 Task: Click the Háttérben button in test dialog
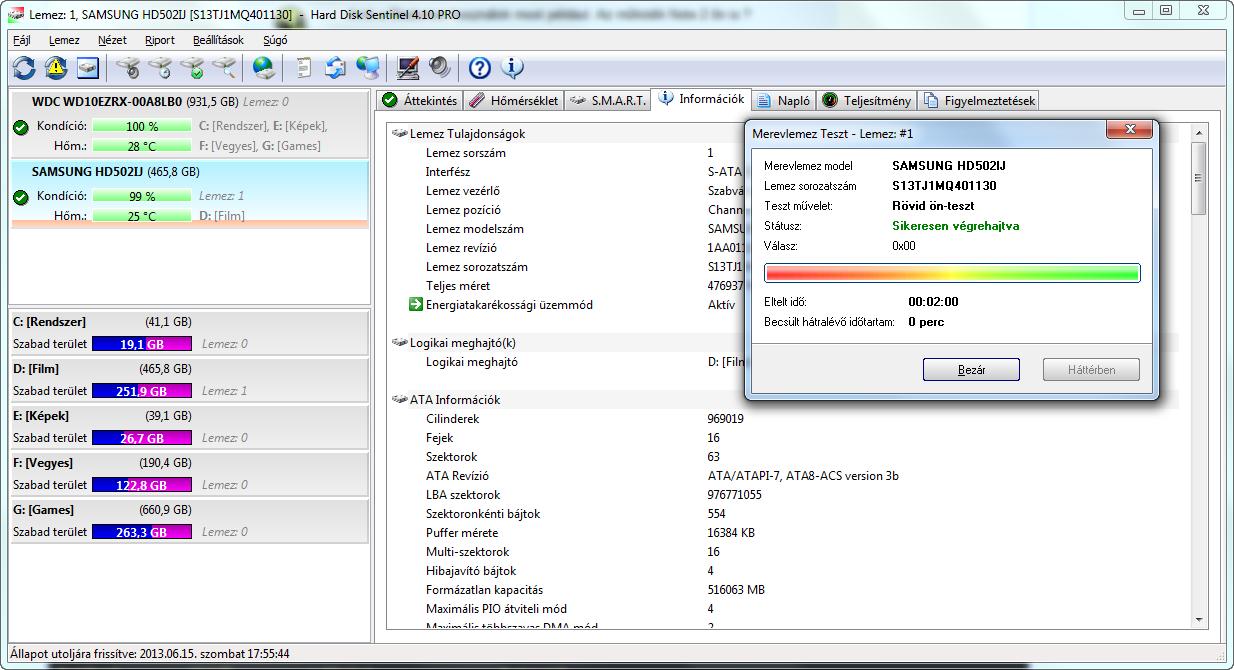click(1091, 370)
